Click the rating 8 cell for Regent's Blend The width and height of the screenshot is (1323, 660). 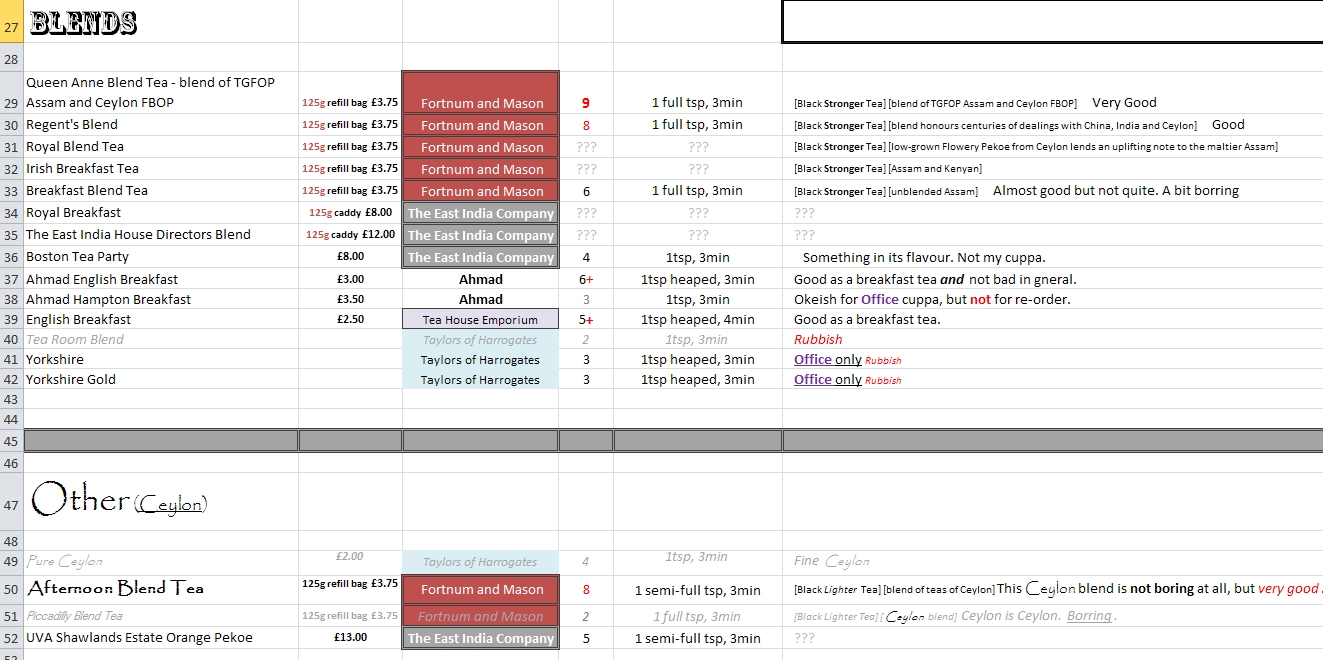(x=586, y=125)
